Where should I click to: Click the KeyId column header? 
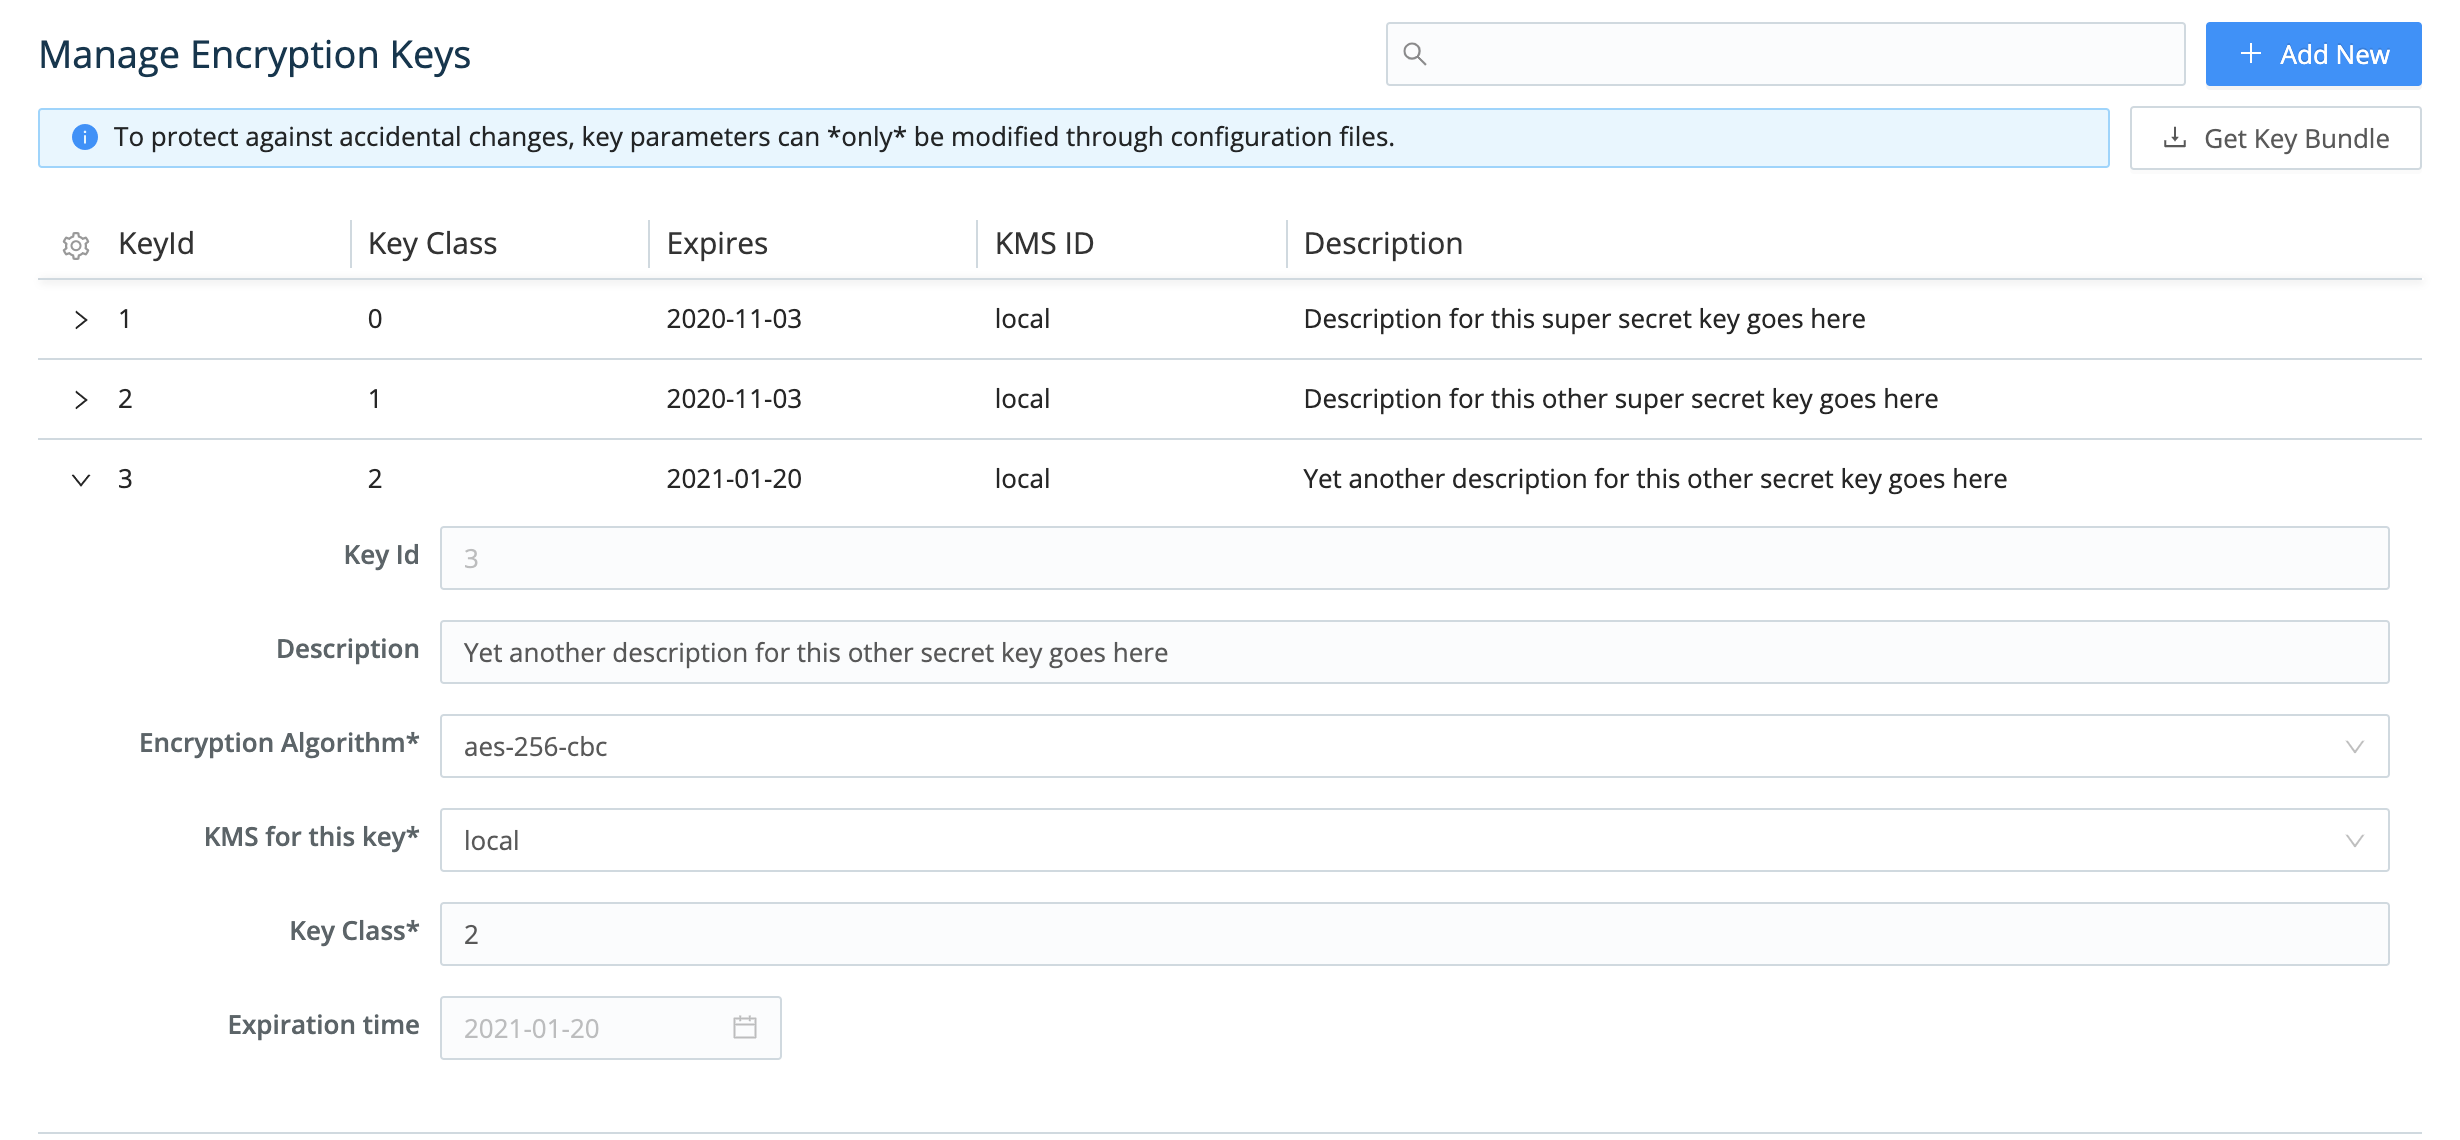click(155, 243)
